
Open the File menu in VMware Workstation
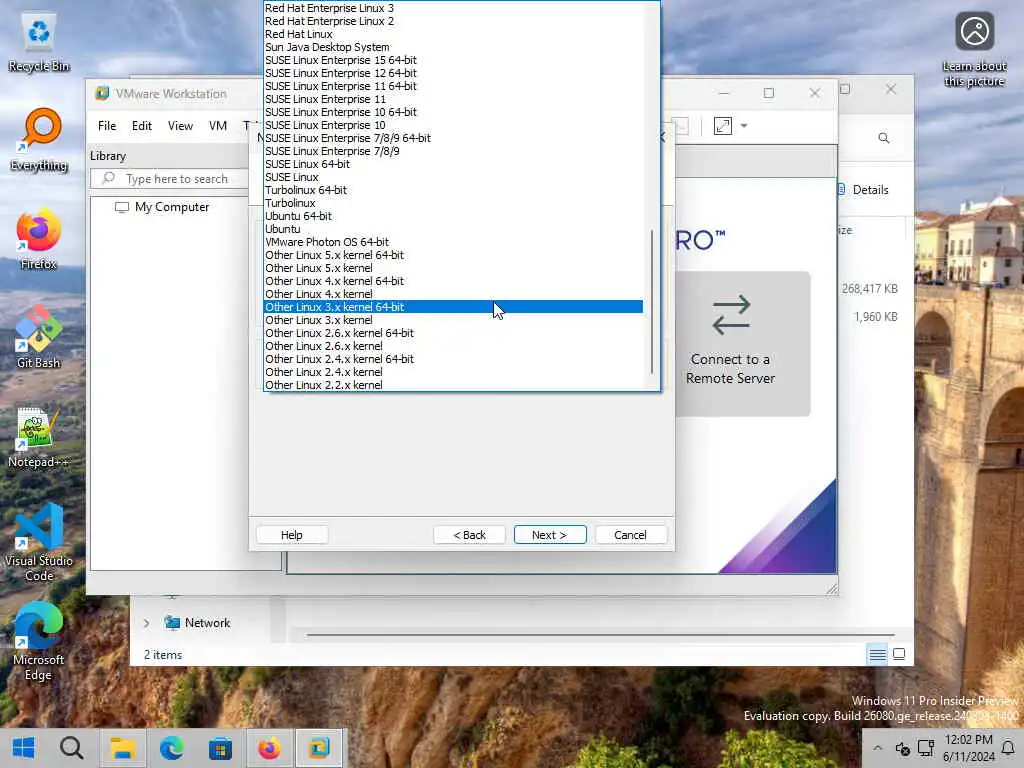(107, 126)
